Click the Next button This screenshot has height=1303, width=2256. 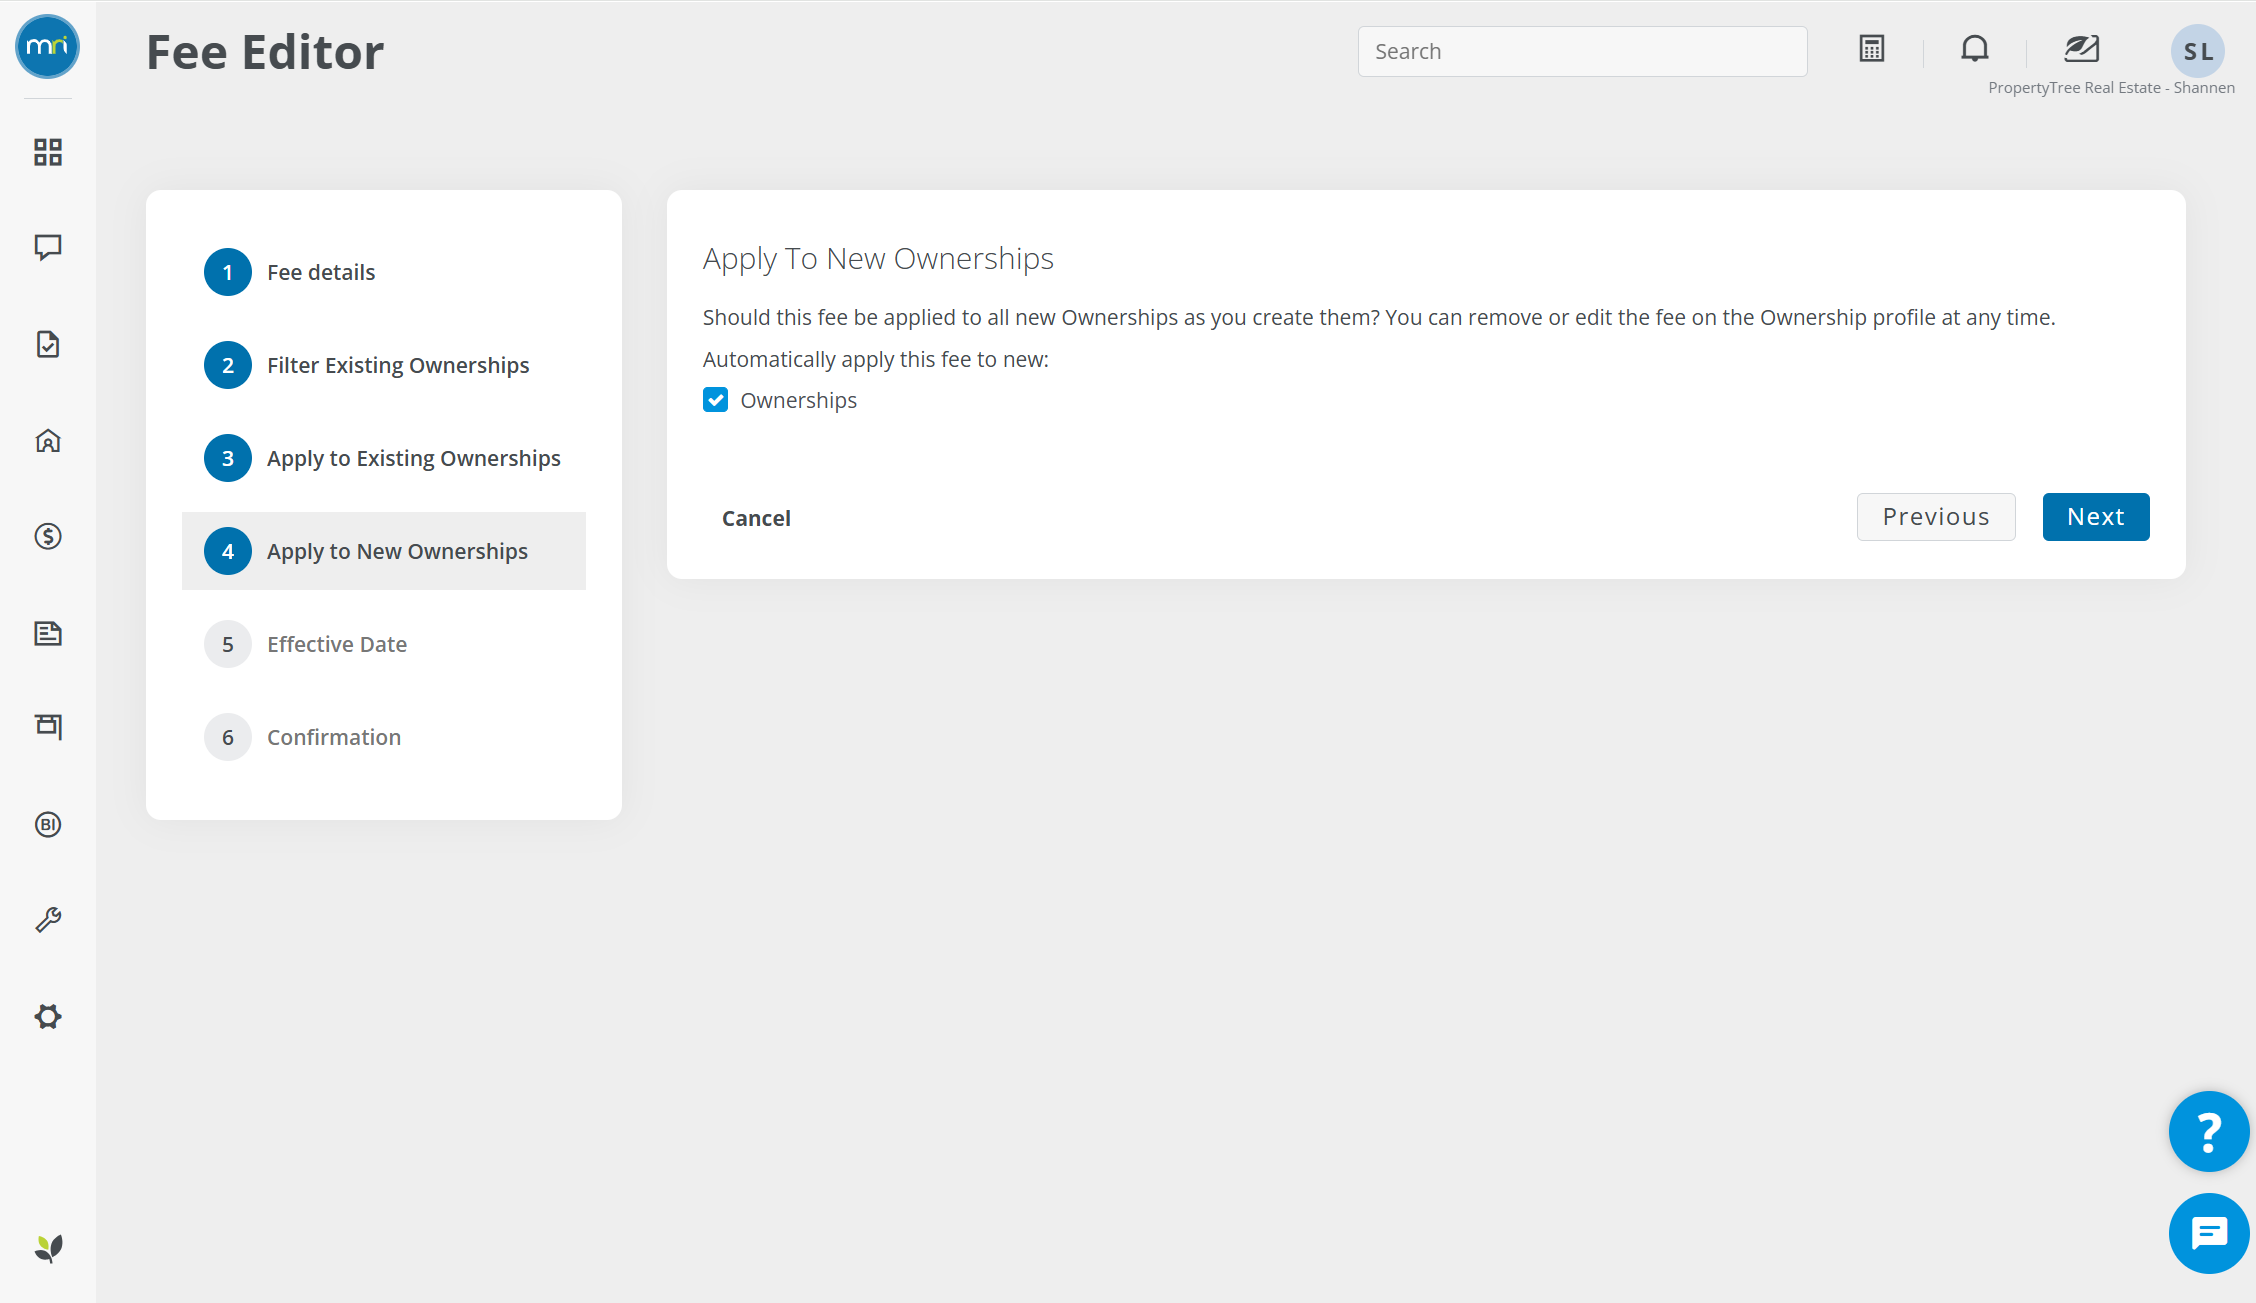tap(2096, 517)
